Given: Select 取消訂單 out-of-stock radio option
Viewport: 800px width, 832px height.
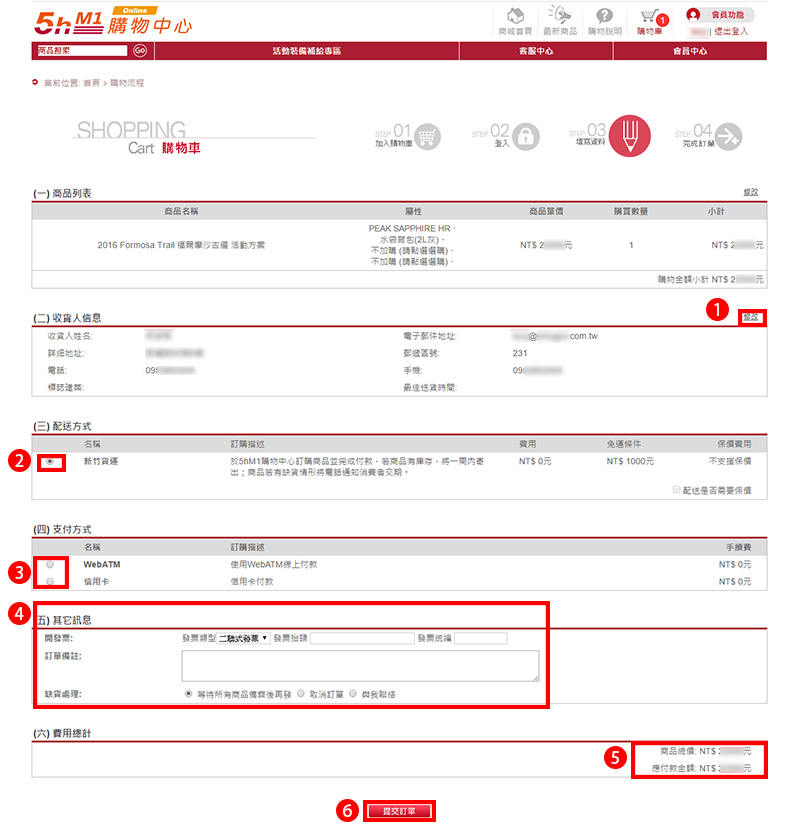Looking at the screenshot, I should tap(300, 692).
